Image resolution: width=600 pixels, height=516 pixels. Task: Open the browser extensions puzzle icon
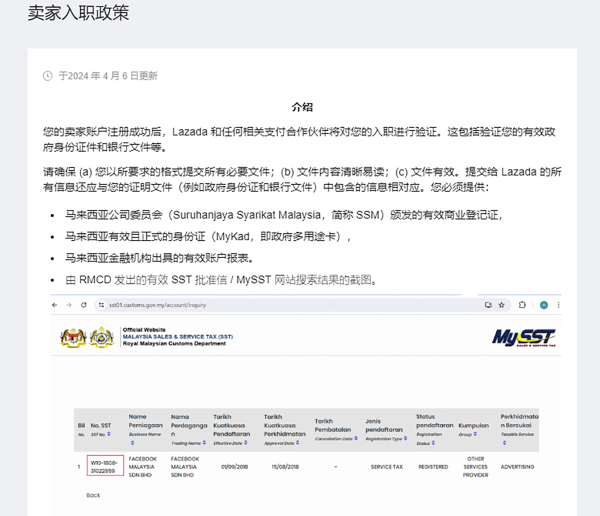[x=522, y=305]
